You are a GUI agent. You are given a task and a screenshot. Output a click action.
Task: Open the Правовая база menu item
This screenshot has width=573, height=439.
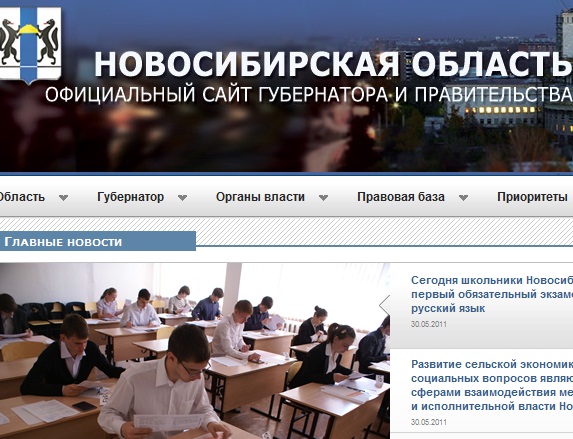pos(401,197)
